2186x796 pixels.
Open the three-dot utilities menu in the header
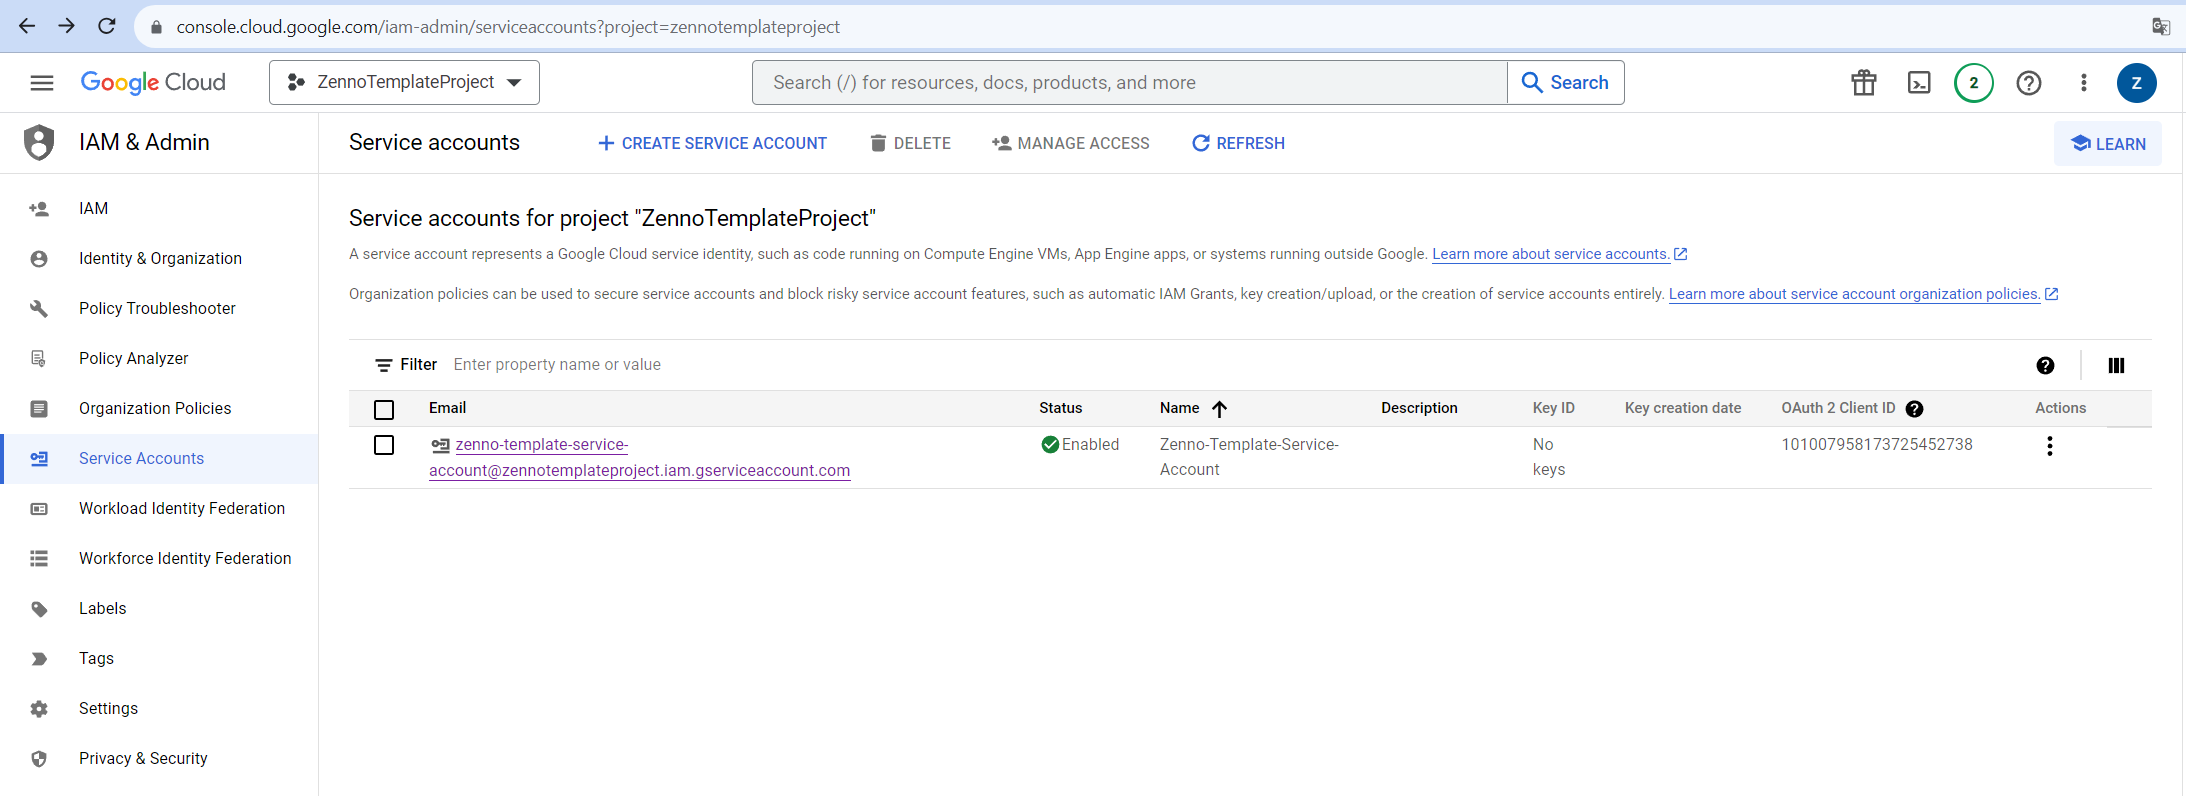pyautogui.click(x=2084, y=83)
